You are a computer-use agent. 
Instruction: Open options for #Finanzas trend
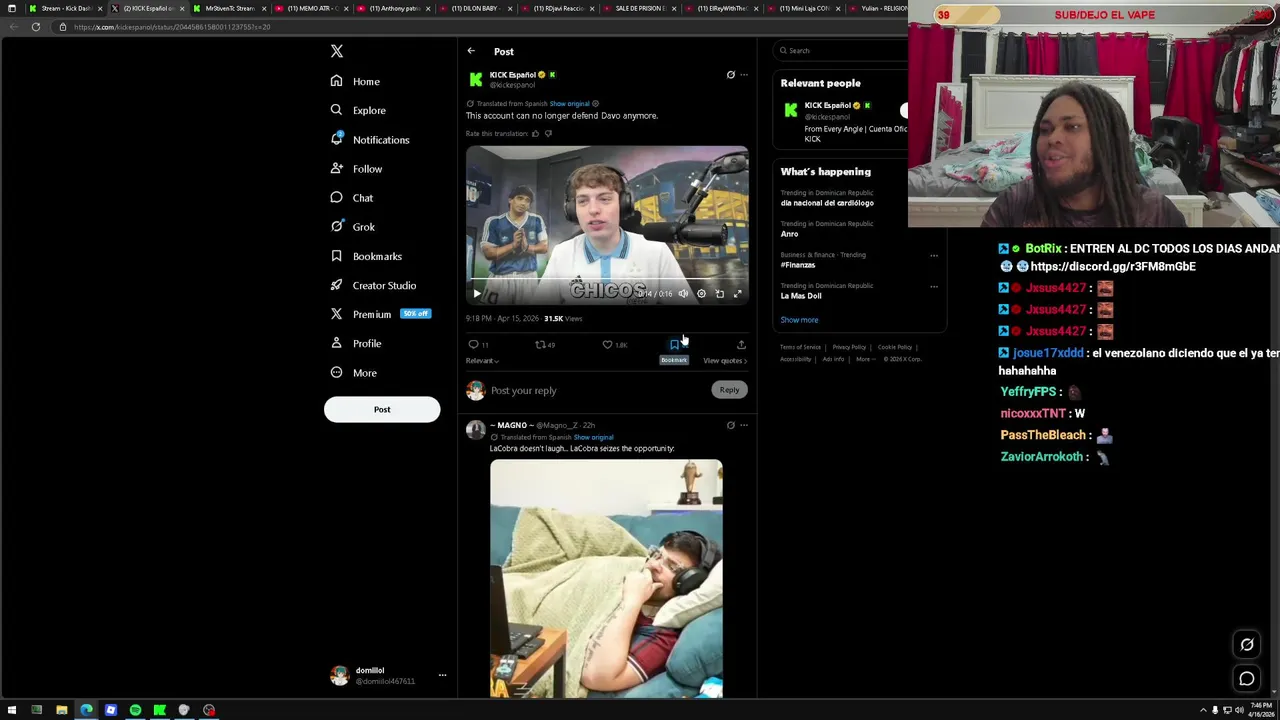pos(933,256)
